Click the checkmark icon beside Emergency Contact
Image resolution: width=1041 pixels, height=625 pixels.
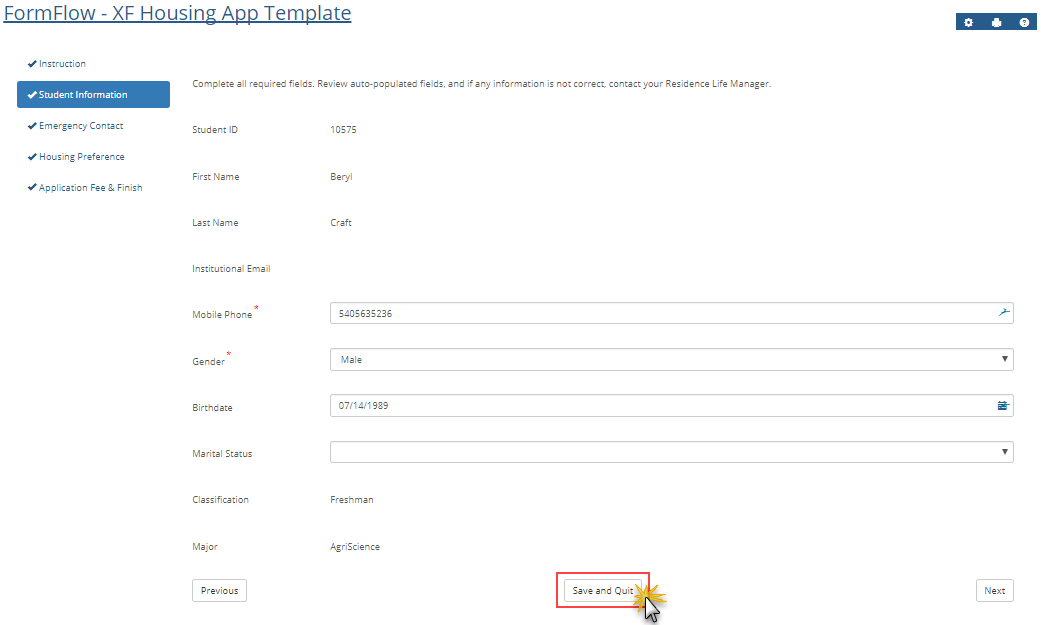(32, 126)
